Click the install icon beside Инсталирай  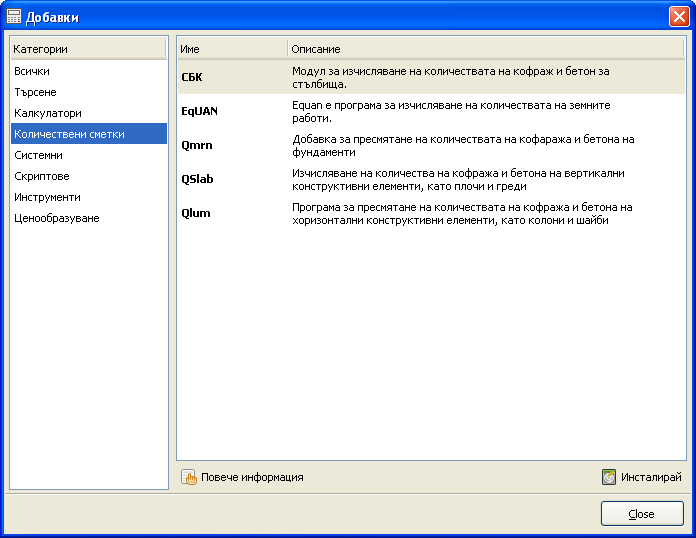tap(609, 477)
